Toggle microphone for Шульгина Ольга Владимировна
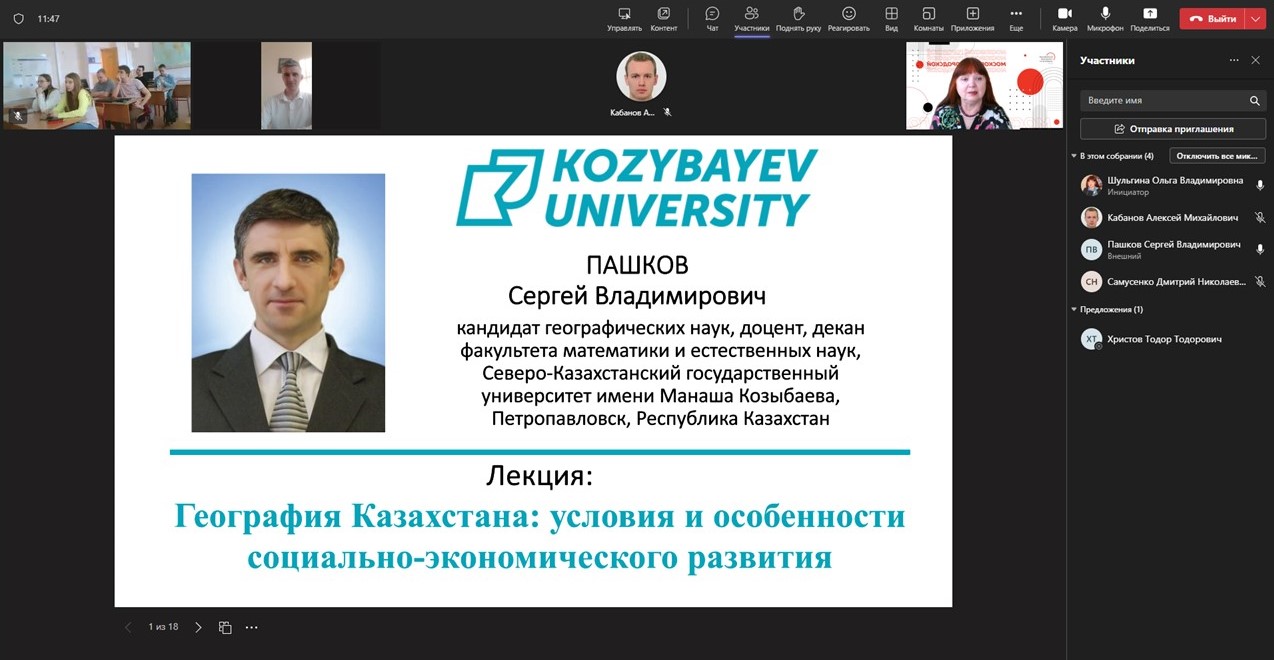1274x660 pixels. click(x=1260, y=186)
